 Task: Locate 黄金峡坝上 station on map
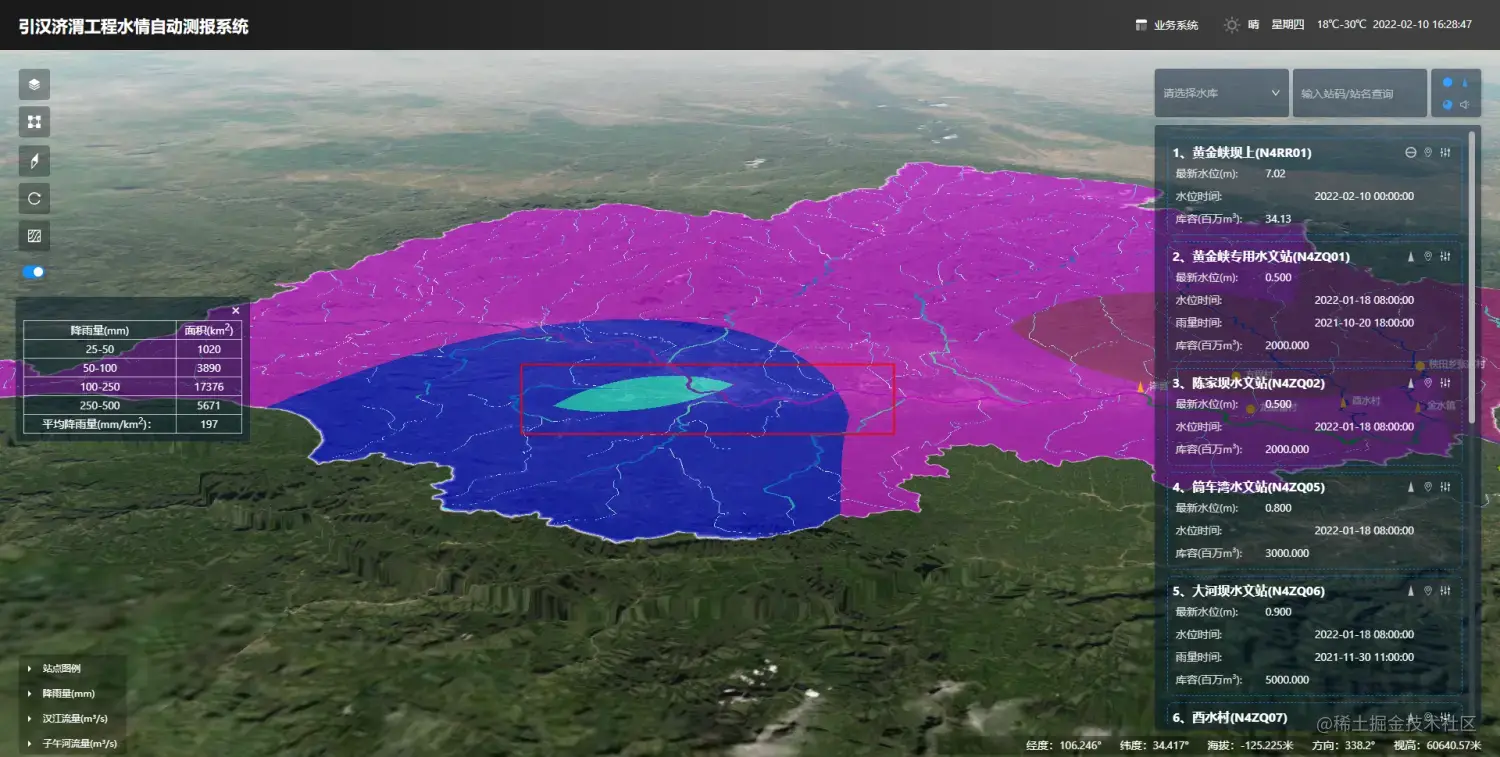[1428, 153]
